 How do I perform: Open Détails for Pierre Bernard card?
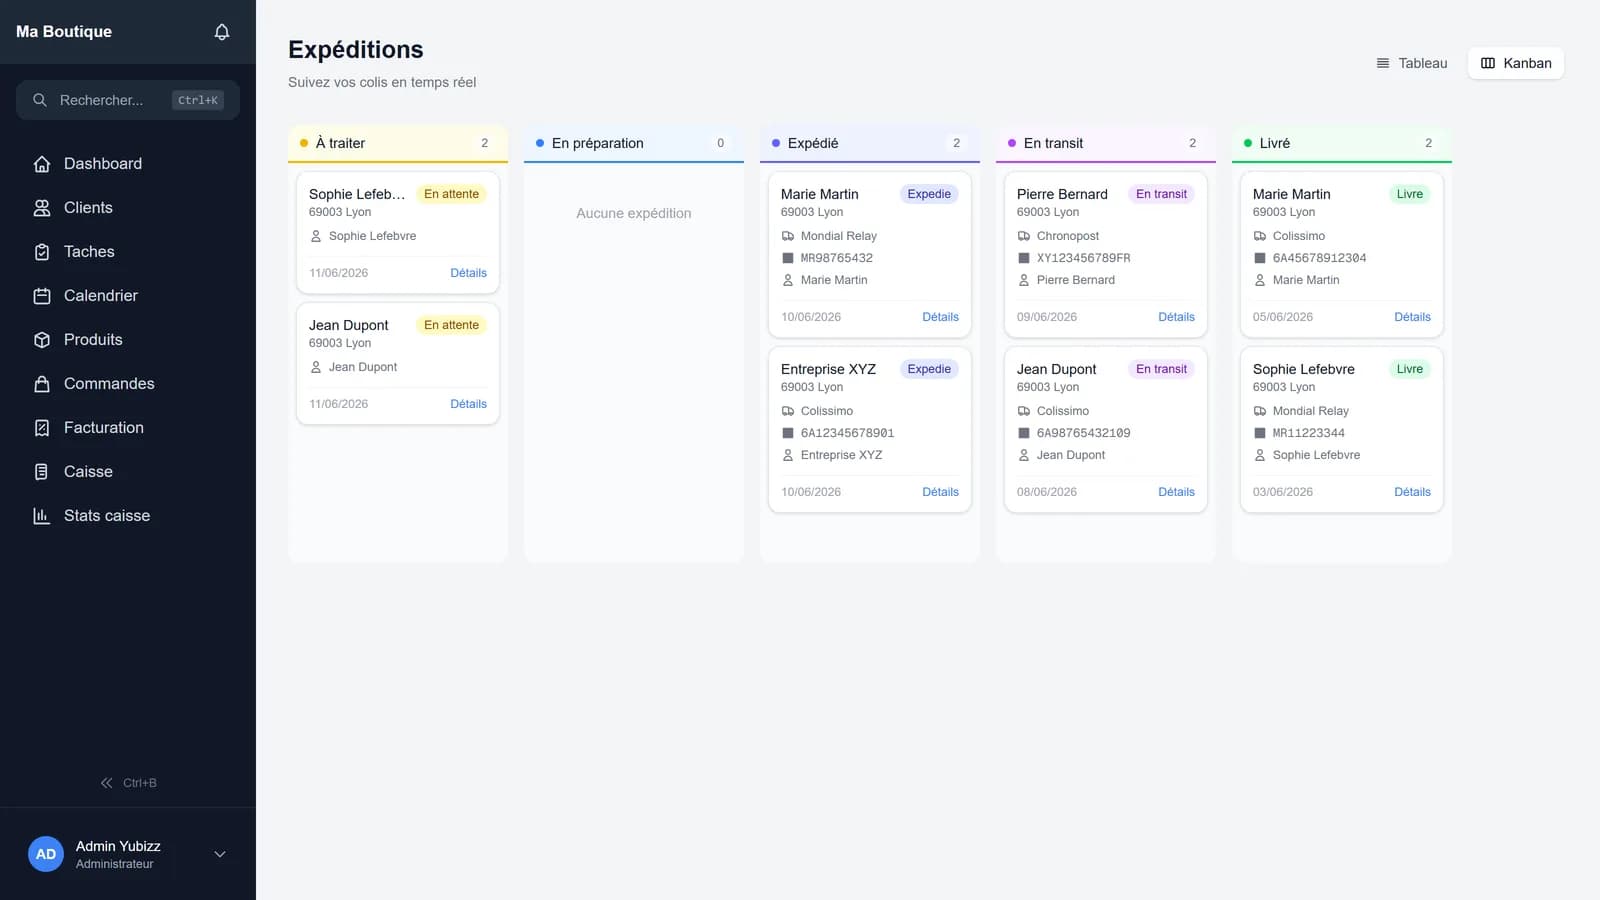[1176, 317]
